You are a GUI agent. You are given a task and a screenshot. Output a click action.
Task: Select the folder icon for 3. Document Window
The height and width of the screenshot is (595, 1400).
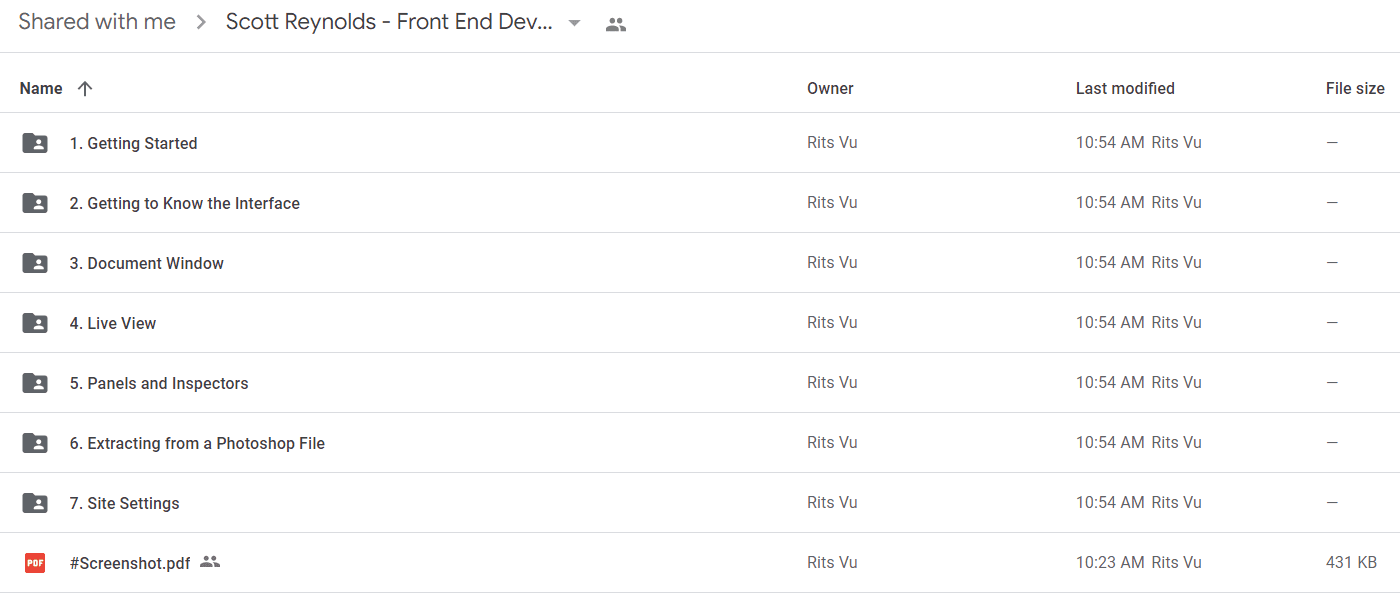coord(35,263)
